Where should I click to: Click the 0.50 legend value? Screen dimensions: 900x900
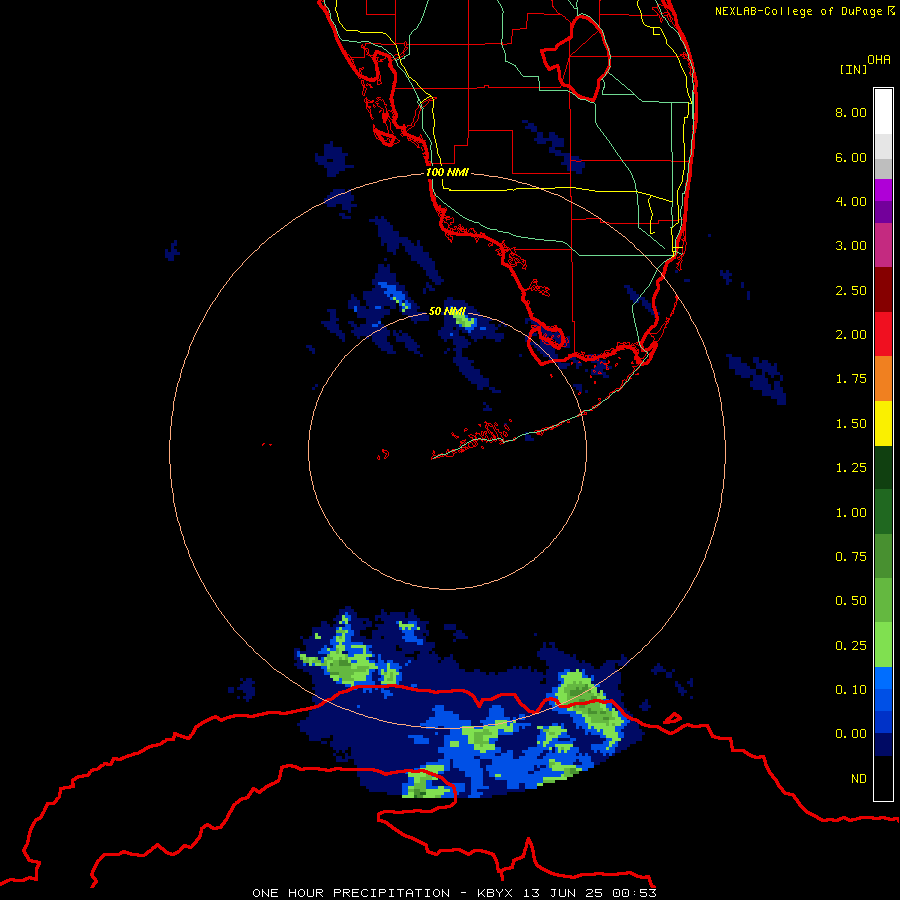point(851,601)
